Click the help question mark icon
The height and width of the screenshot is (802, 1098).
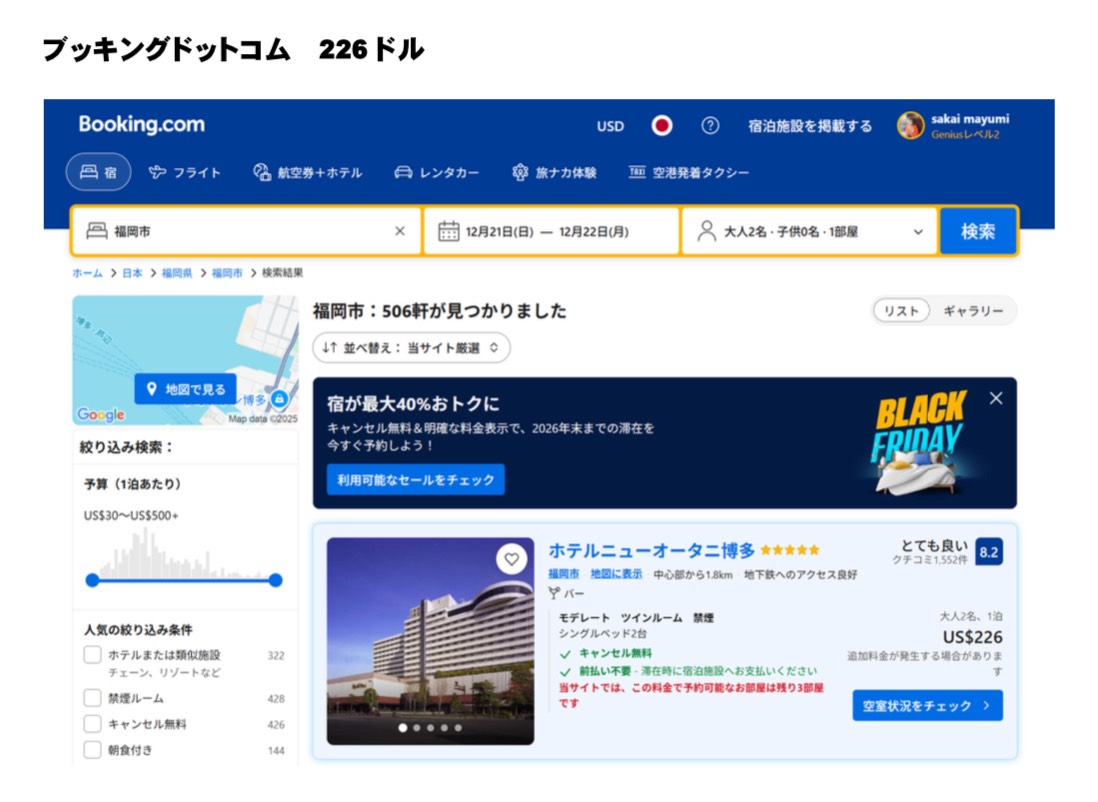click(710, 126)
